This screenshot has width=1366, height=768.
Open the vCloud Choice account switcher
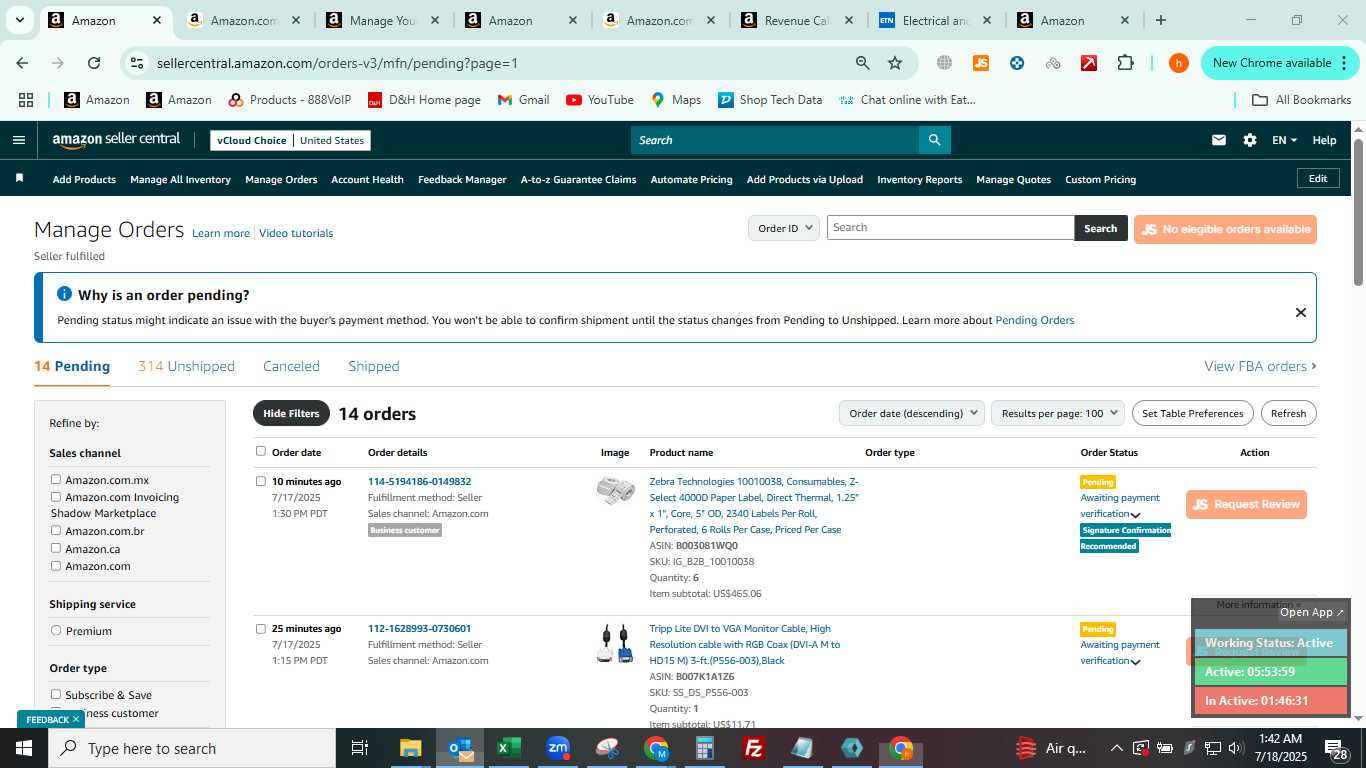tap(290, 140)
